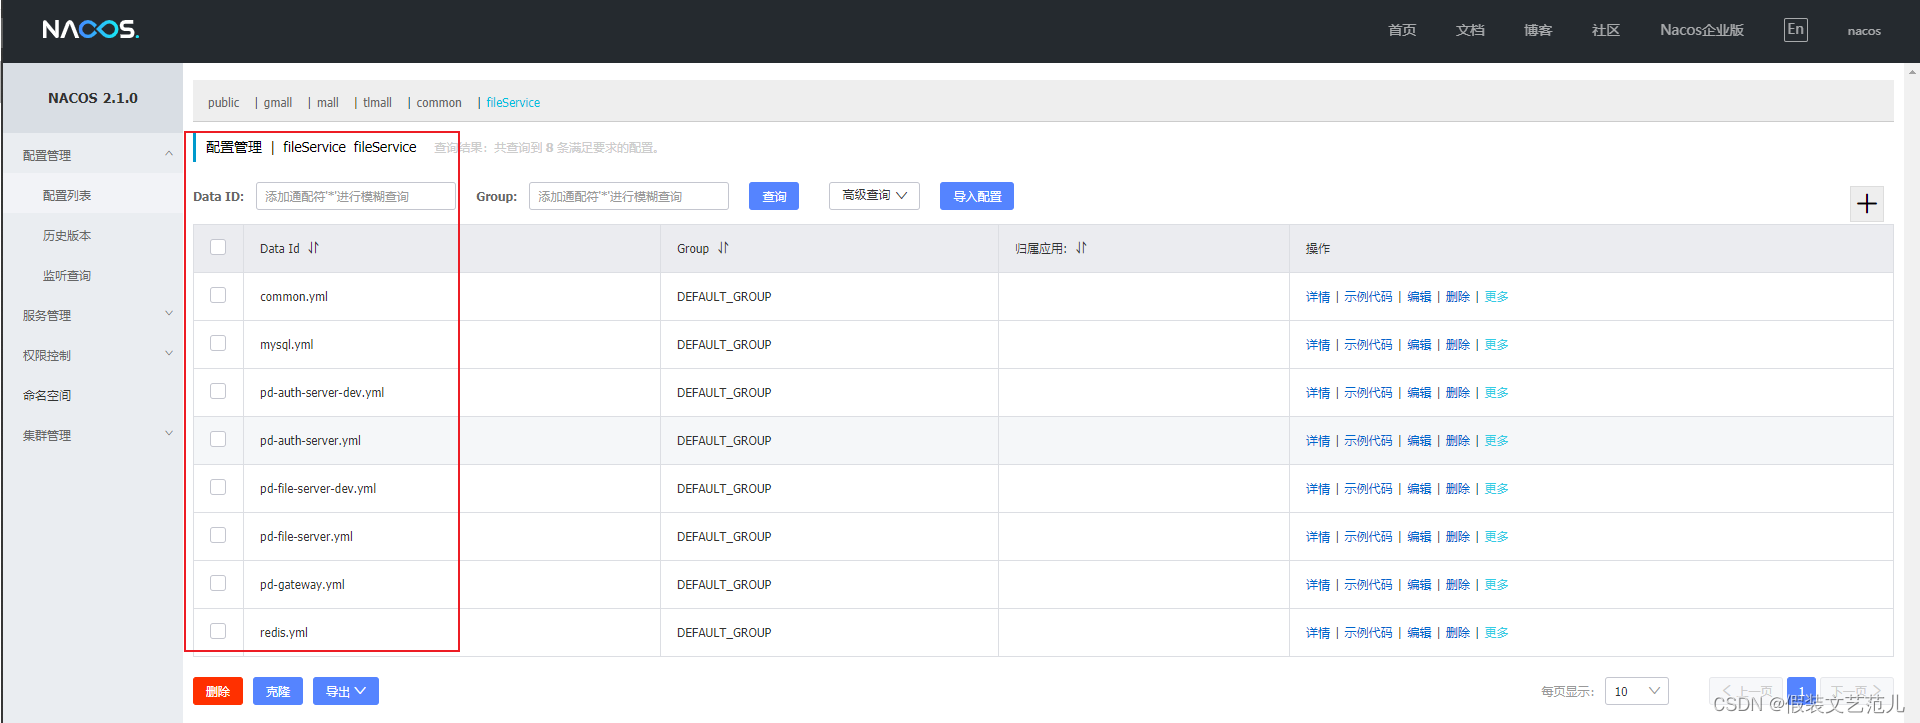The image size is (1920, 723).
Task: Expand the 集群管理 sidebar section
Action: (x=93, y=435)
